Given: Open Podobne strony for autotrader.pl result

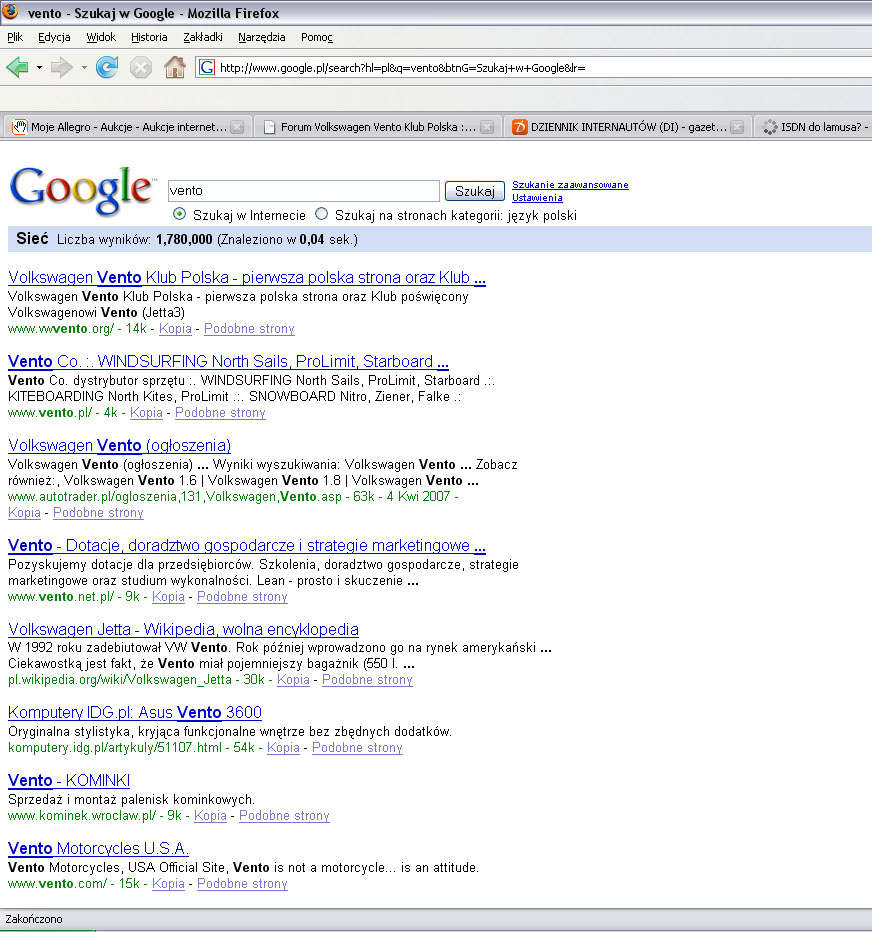Looking at the screenshot, I should click(x=98, y=512).
